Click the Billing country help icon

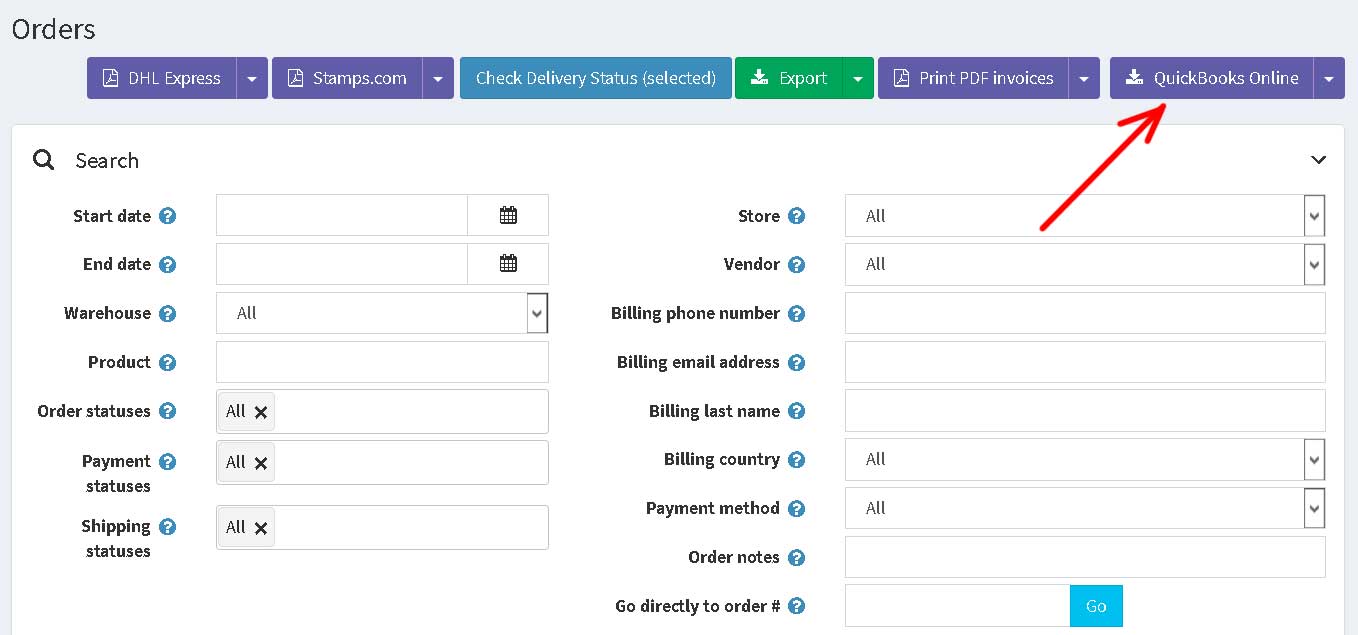point(796,460)
